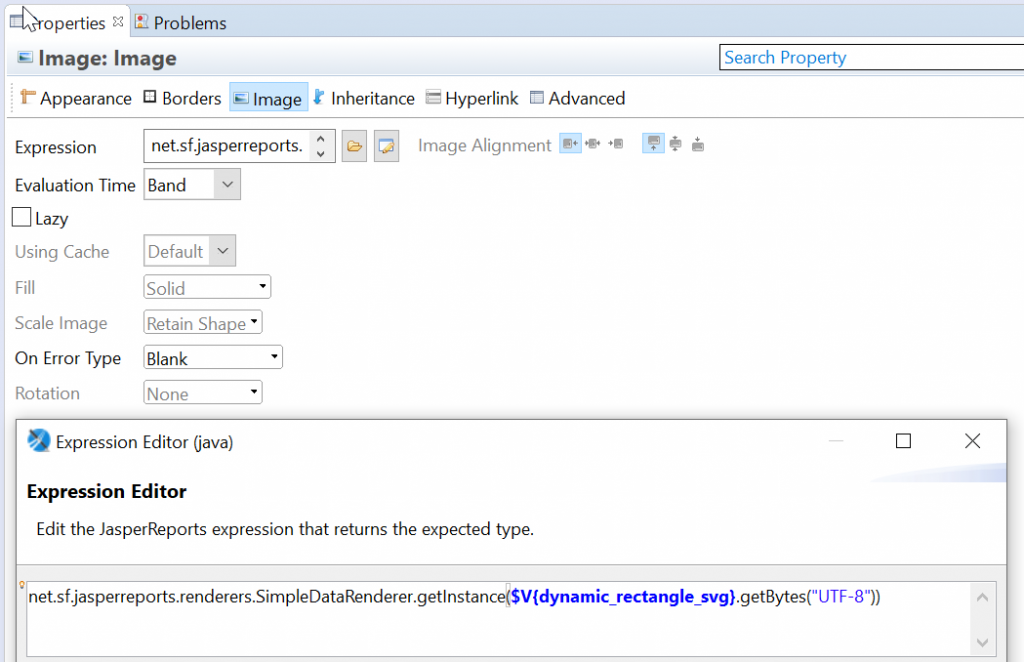Set horizontal center image alignment
1024x662 pixels.
[x=592, y=143]
